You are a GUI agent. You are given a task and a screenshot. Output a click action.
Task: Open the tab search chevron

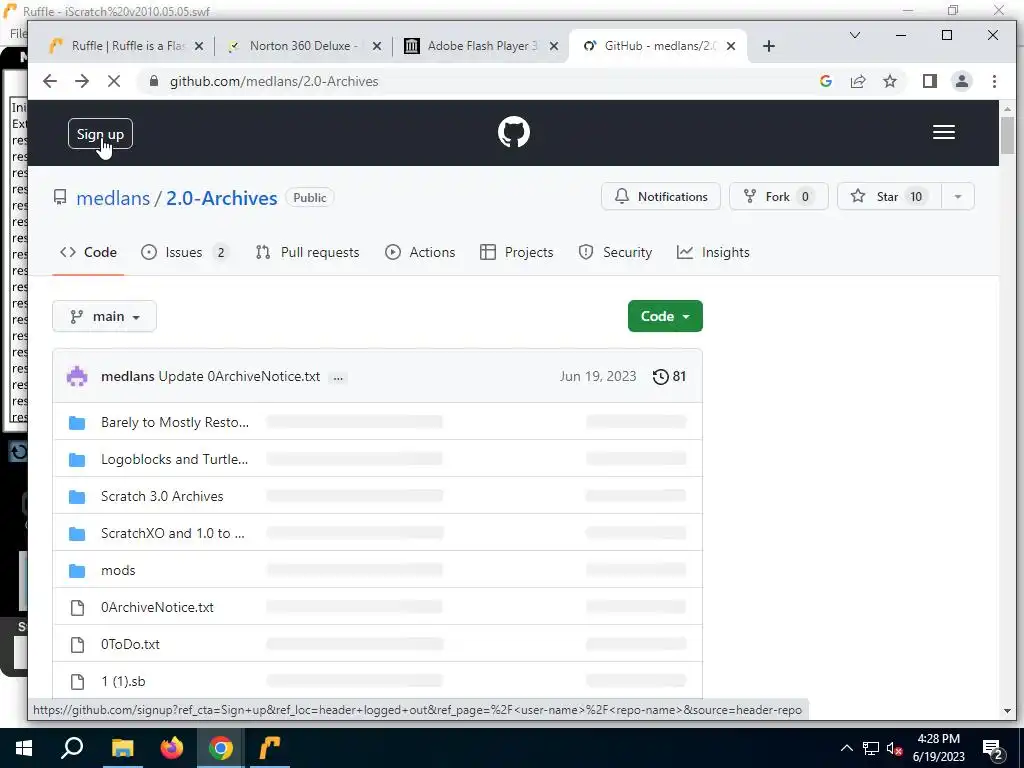coord(854,35)
